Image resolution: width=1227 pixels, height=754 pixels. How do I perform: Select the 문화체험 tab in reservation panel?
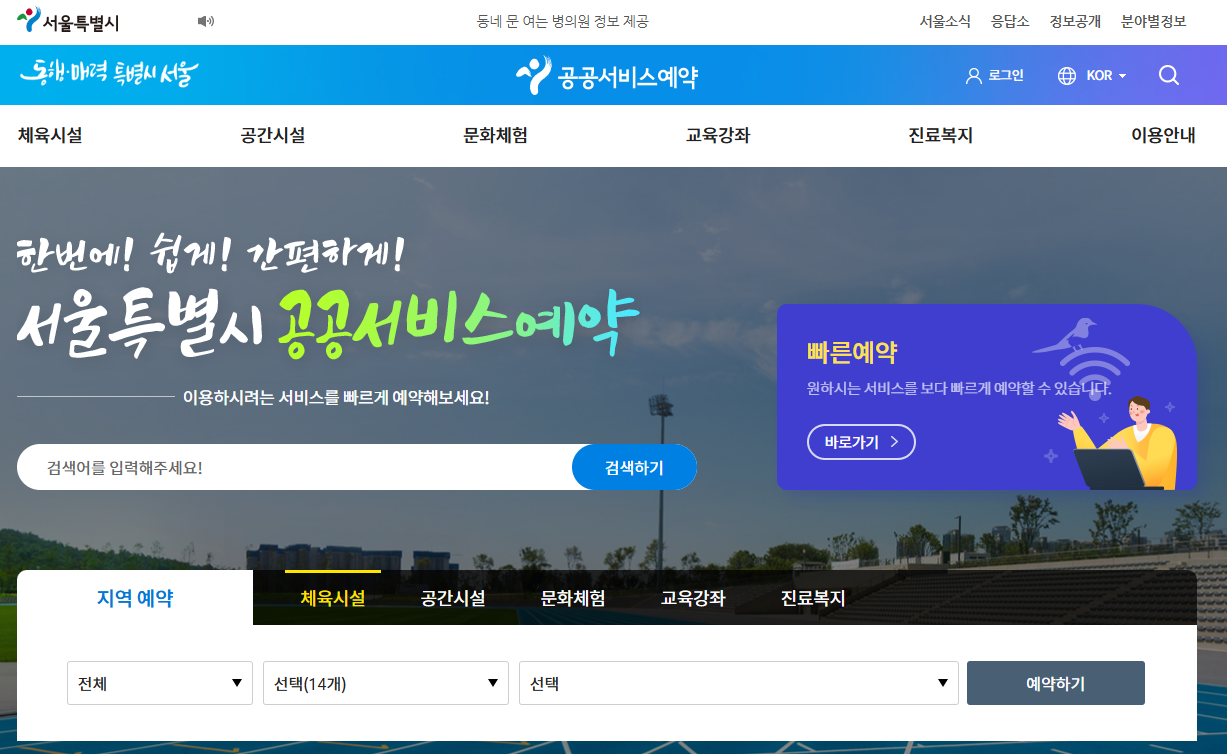pyautogui.click(x=573, y=598)
